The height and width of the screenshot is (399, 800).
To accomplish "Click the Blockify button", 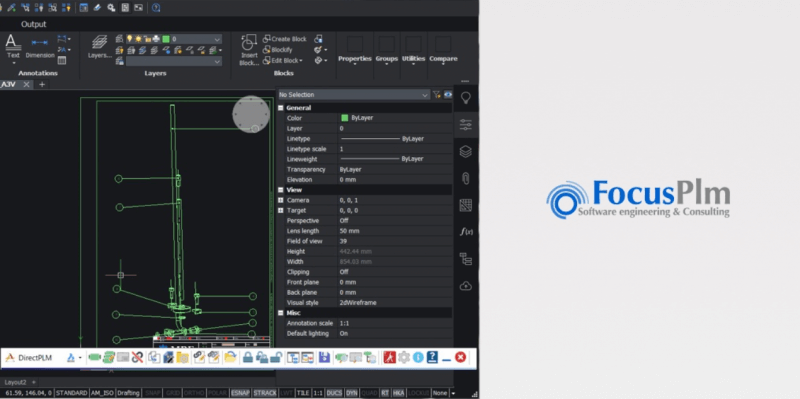I will point(278,50).
